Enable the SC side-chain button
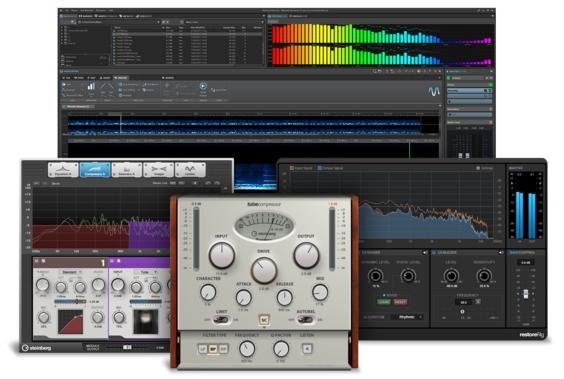The width and height of the screenshot is (564, 379). 264,319
